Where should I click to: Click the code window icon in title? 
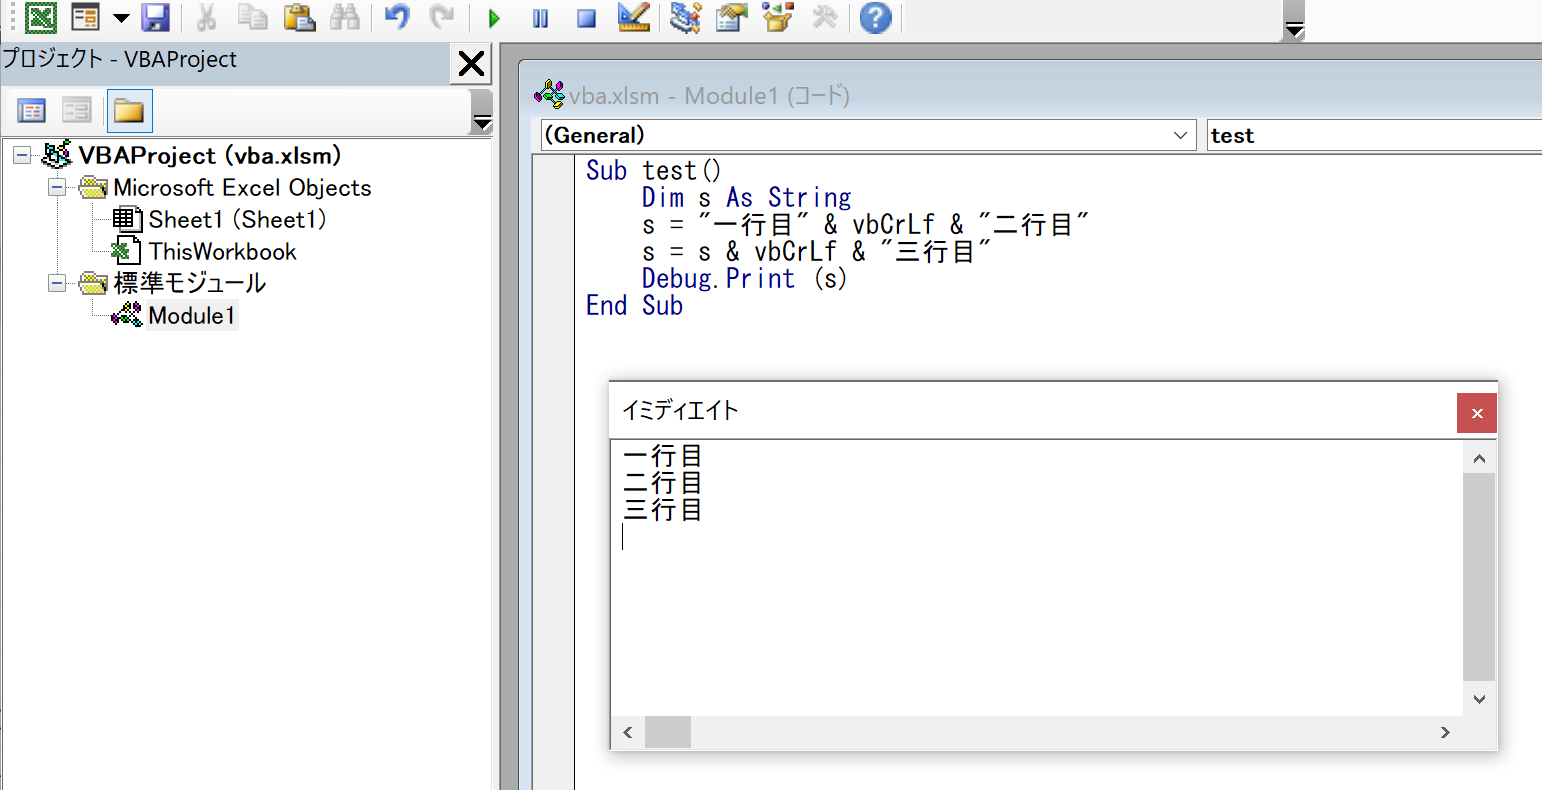(550, 95)
